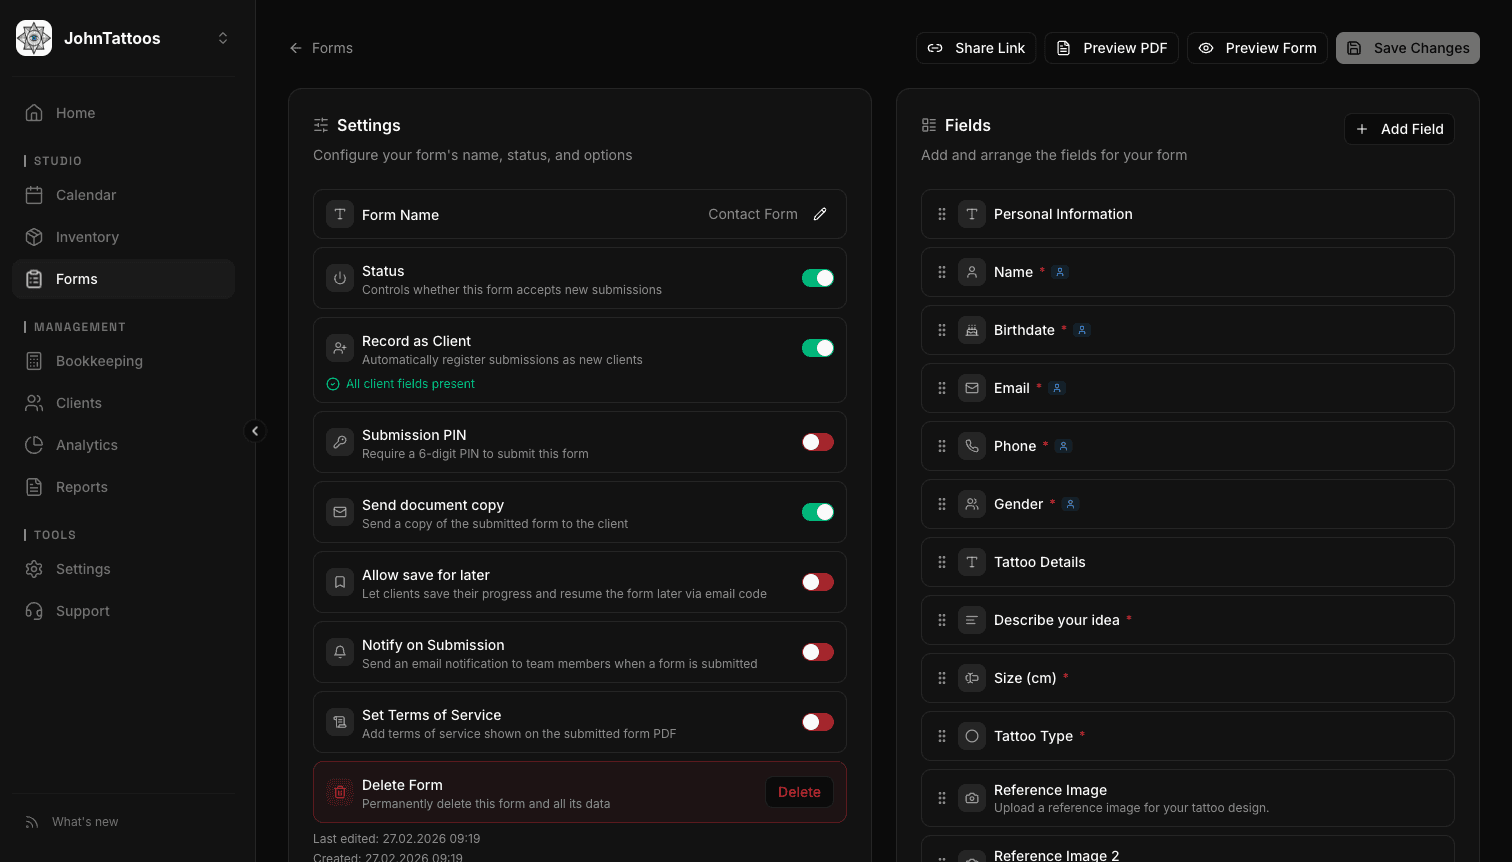Screen dimensions: 1512x862
Task: Click the phone icon on the Phone field
Action: click(971, 446)
